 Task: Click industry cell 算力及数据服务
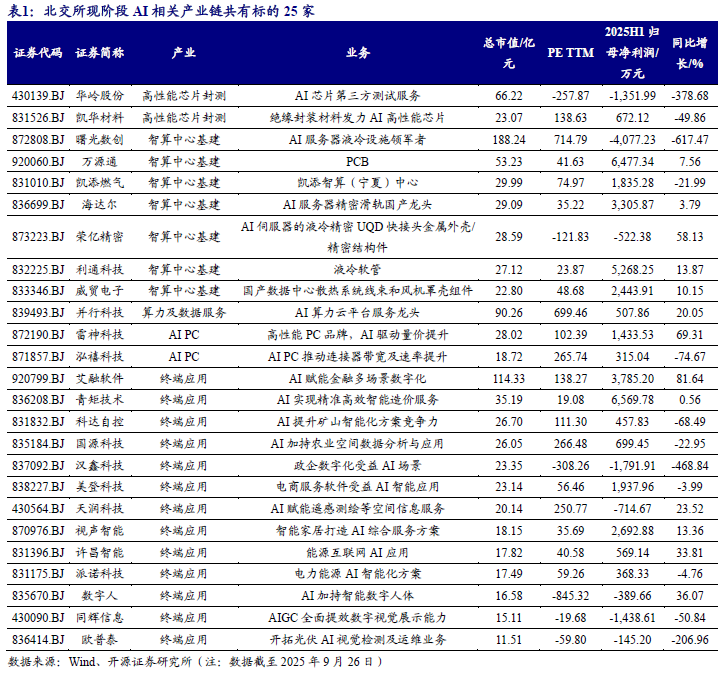point(184,313)
